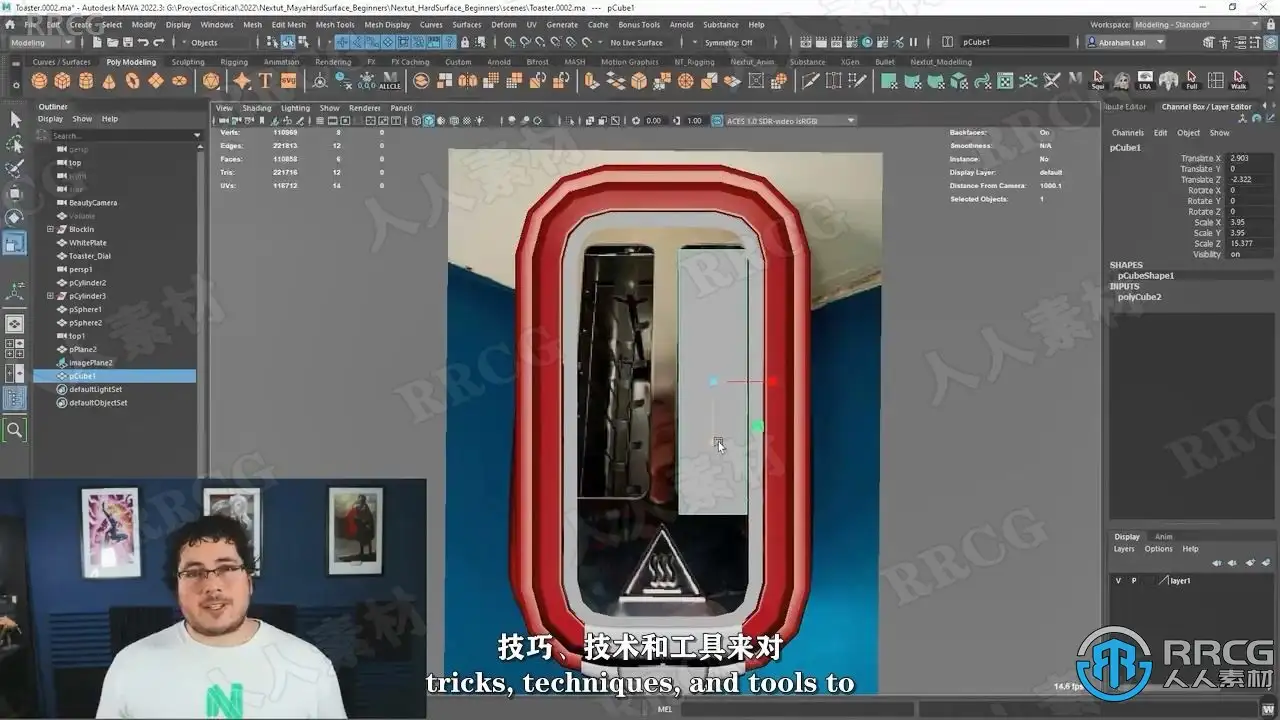
Task: Open the Abraham Leal account dropdown
Action: (1127, 43)
